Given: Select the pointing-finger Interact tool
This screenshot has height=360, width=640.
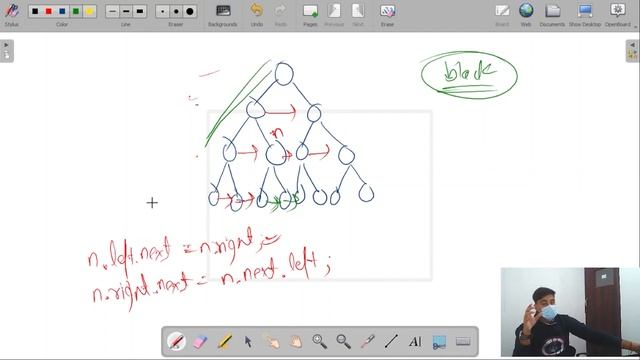Looking at the screenshot, I should tap(272, 341).
